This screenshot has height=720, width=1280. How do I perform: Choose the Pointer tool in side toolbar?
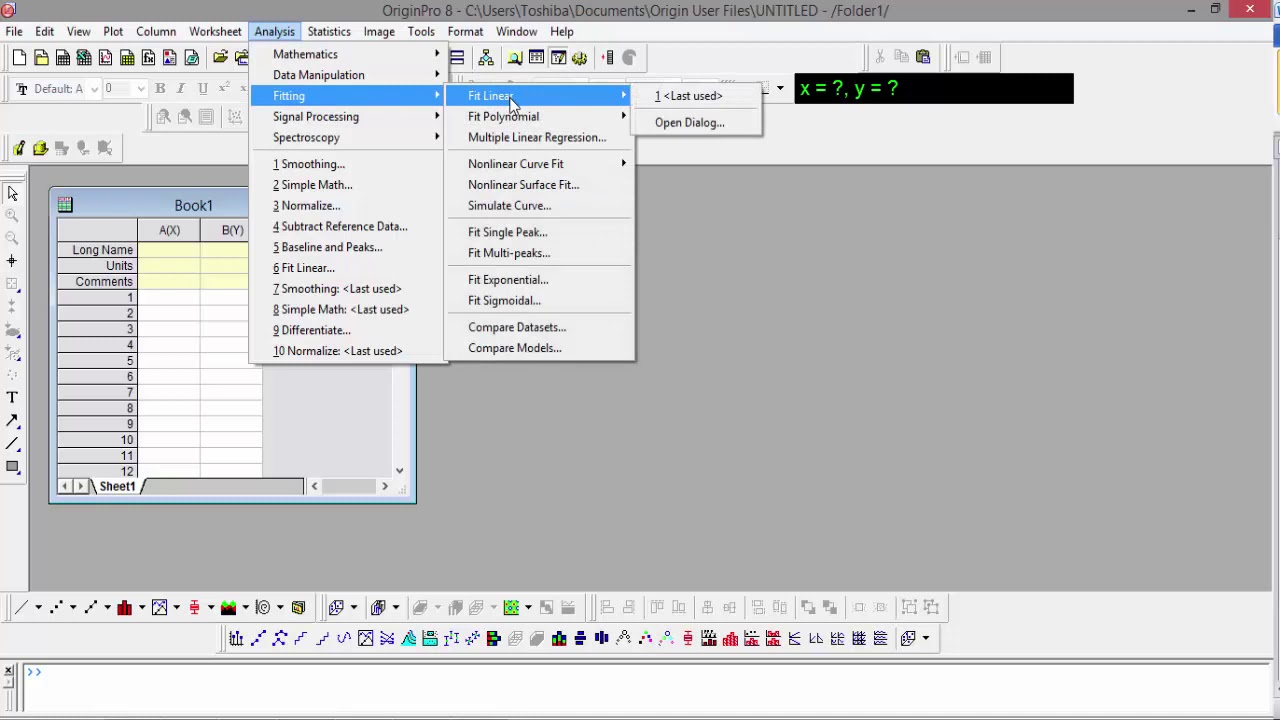12,193
